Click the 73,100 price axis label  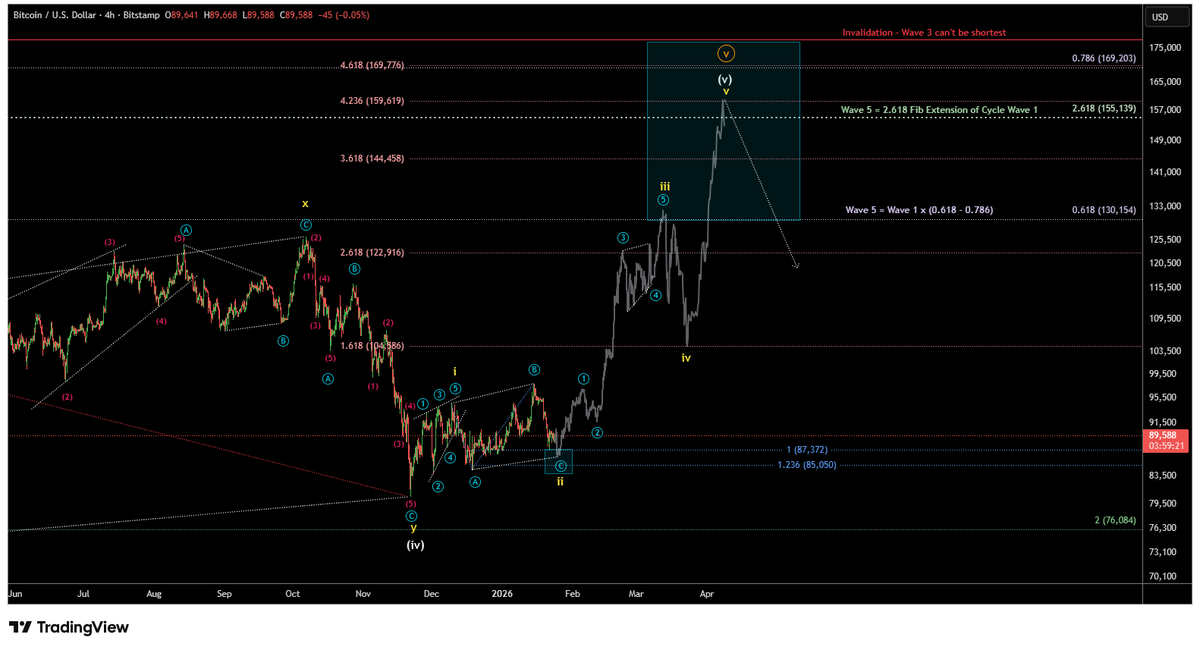(1164, 552)
